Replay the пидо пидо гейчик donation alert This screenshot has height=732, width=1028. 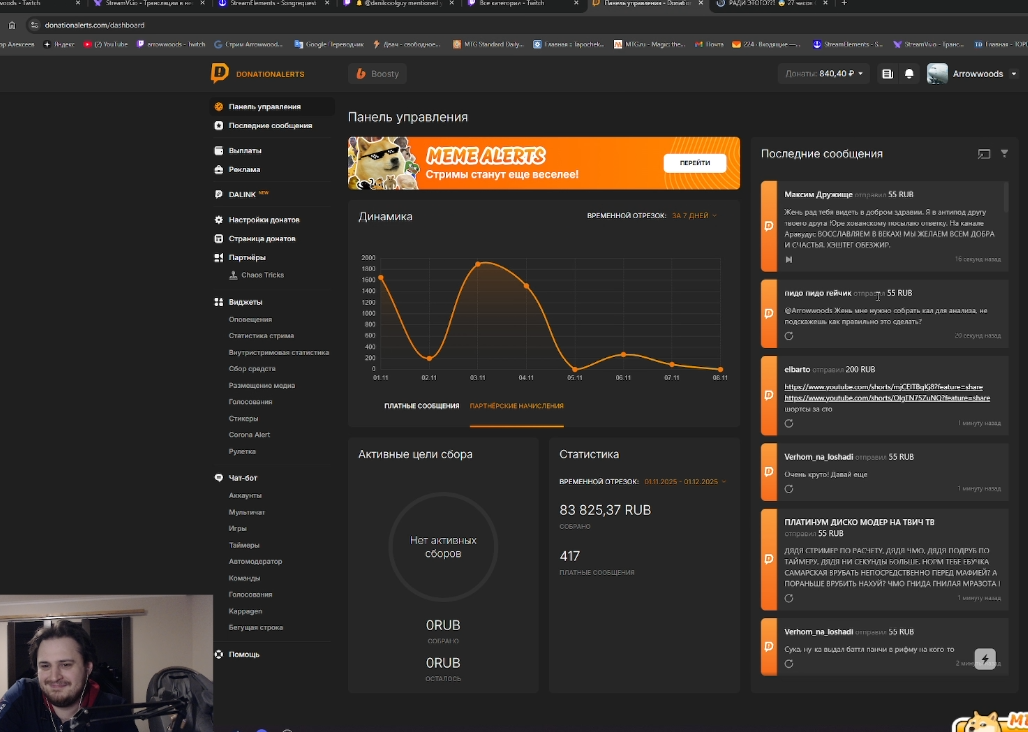coord(789,336)
